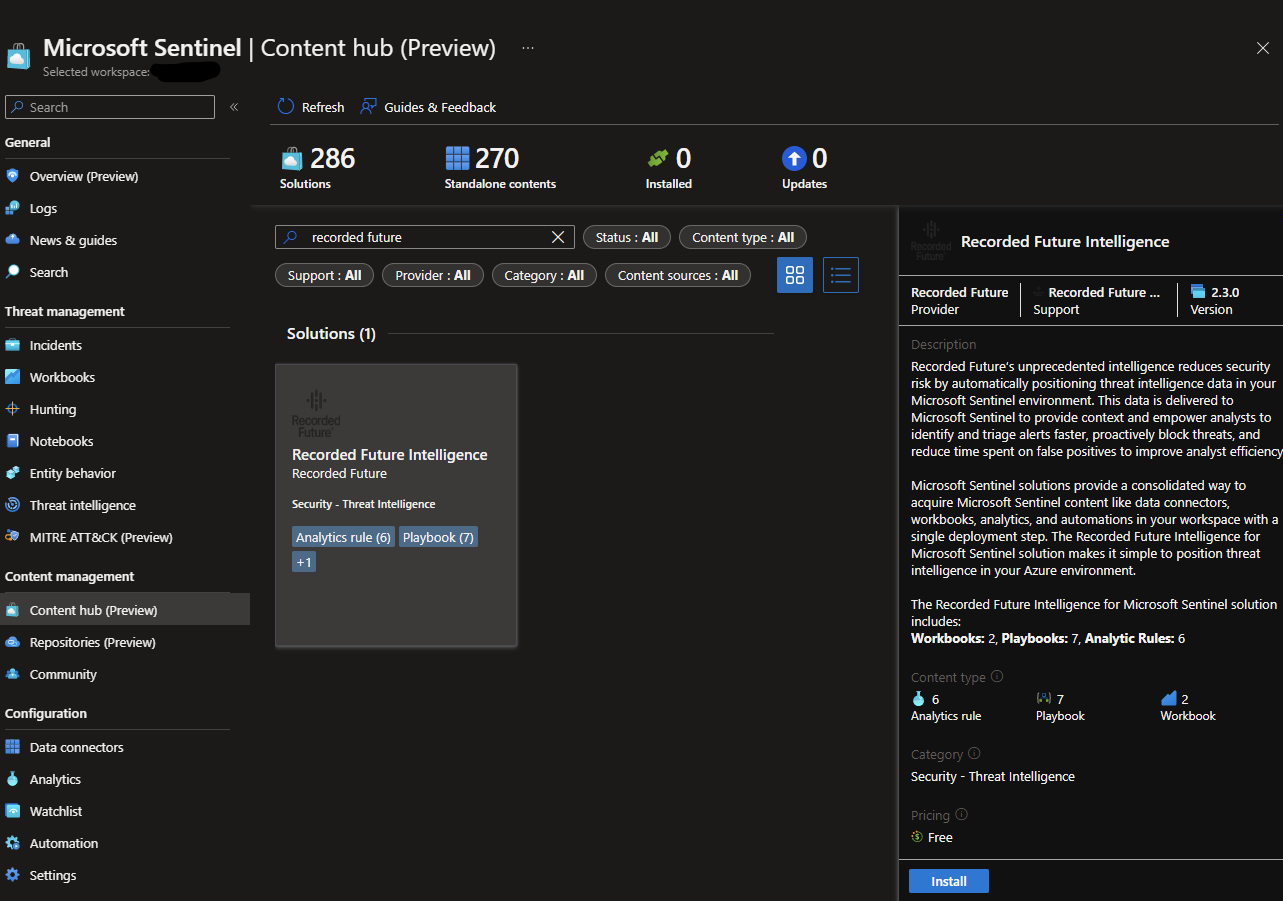Viewport: 1283px width, 901px height.
Task: Click the Refresh icon in toolbar
Action: coord(286,107)
